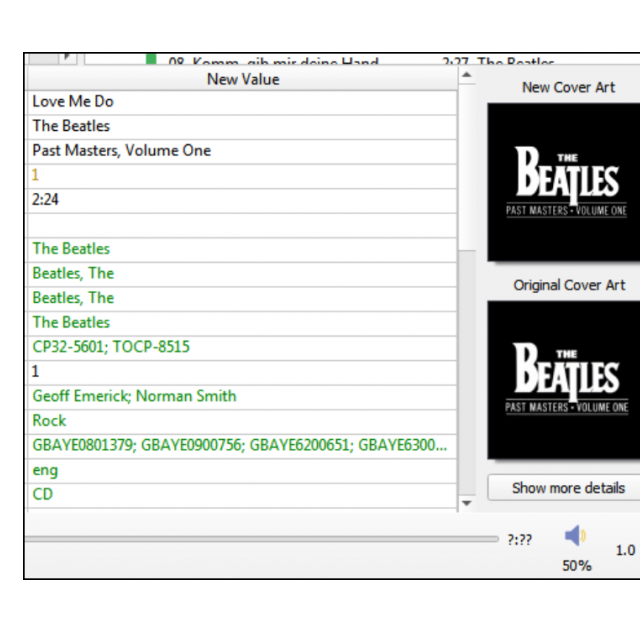The image size is (640, 640).
Task: Click the volume speaker icon
Action: point(575,535)
